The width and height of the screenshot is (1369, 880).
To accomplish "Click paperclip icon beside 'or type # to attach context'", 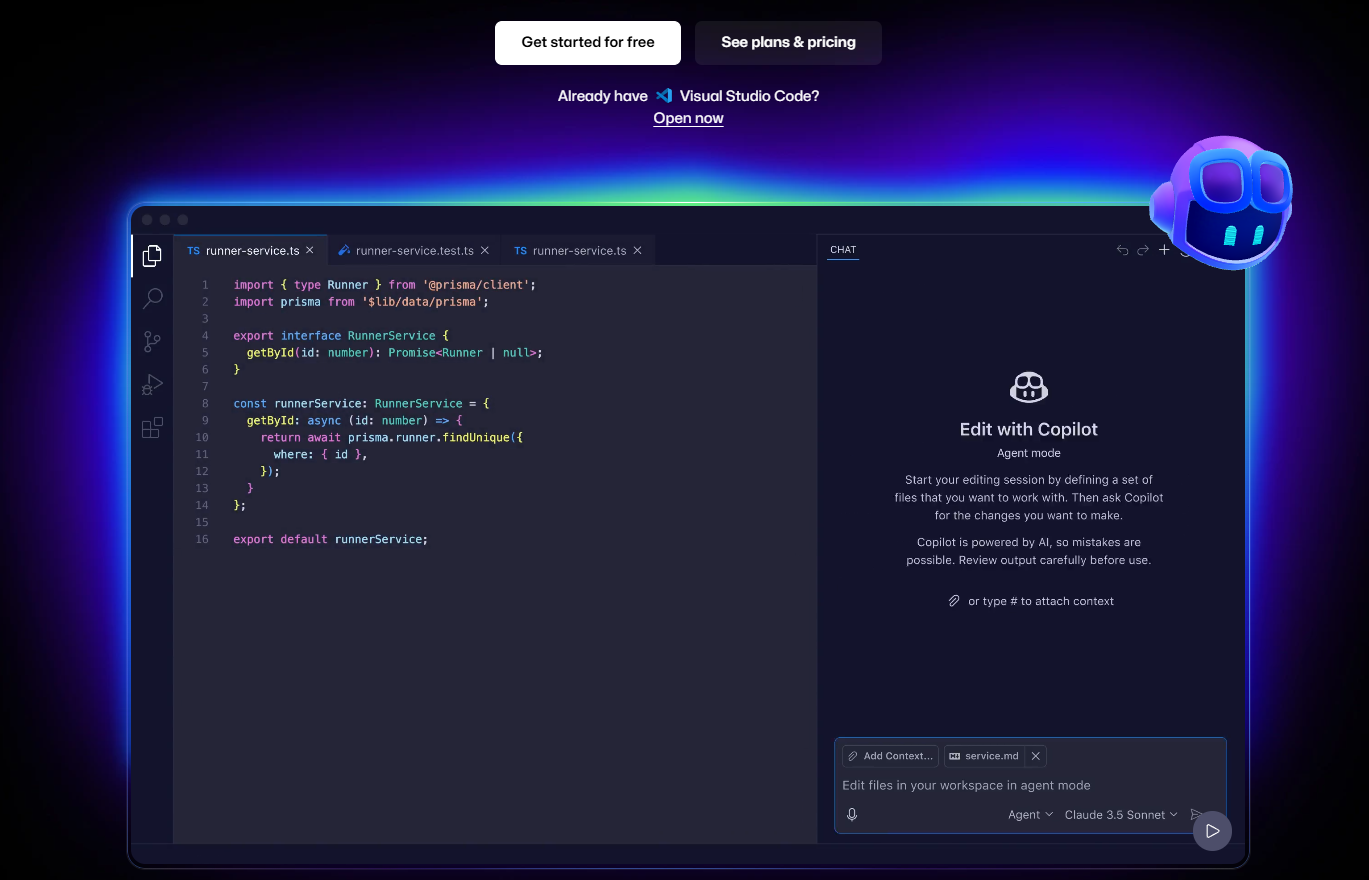I will pos(954,601).
